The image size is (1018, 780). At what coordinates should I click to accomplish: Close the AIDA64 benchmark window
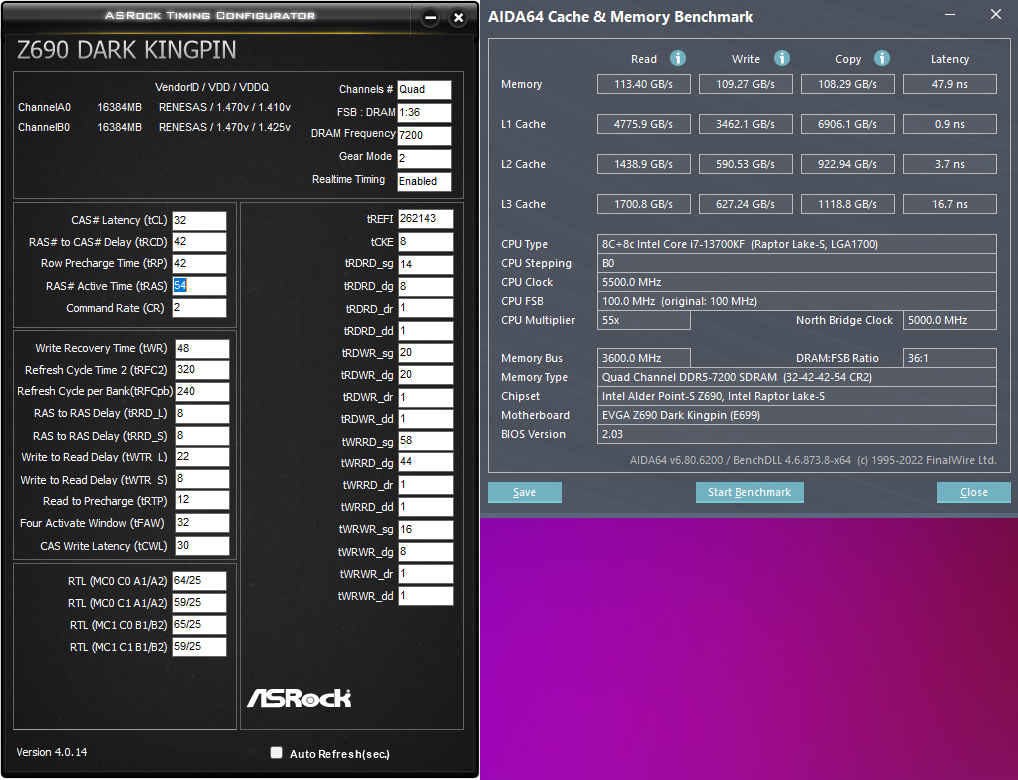point(996,14)
